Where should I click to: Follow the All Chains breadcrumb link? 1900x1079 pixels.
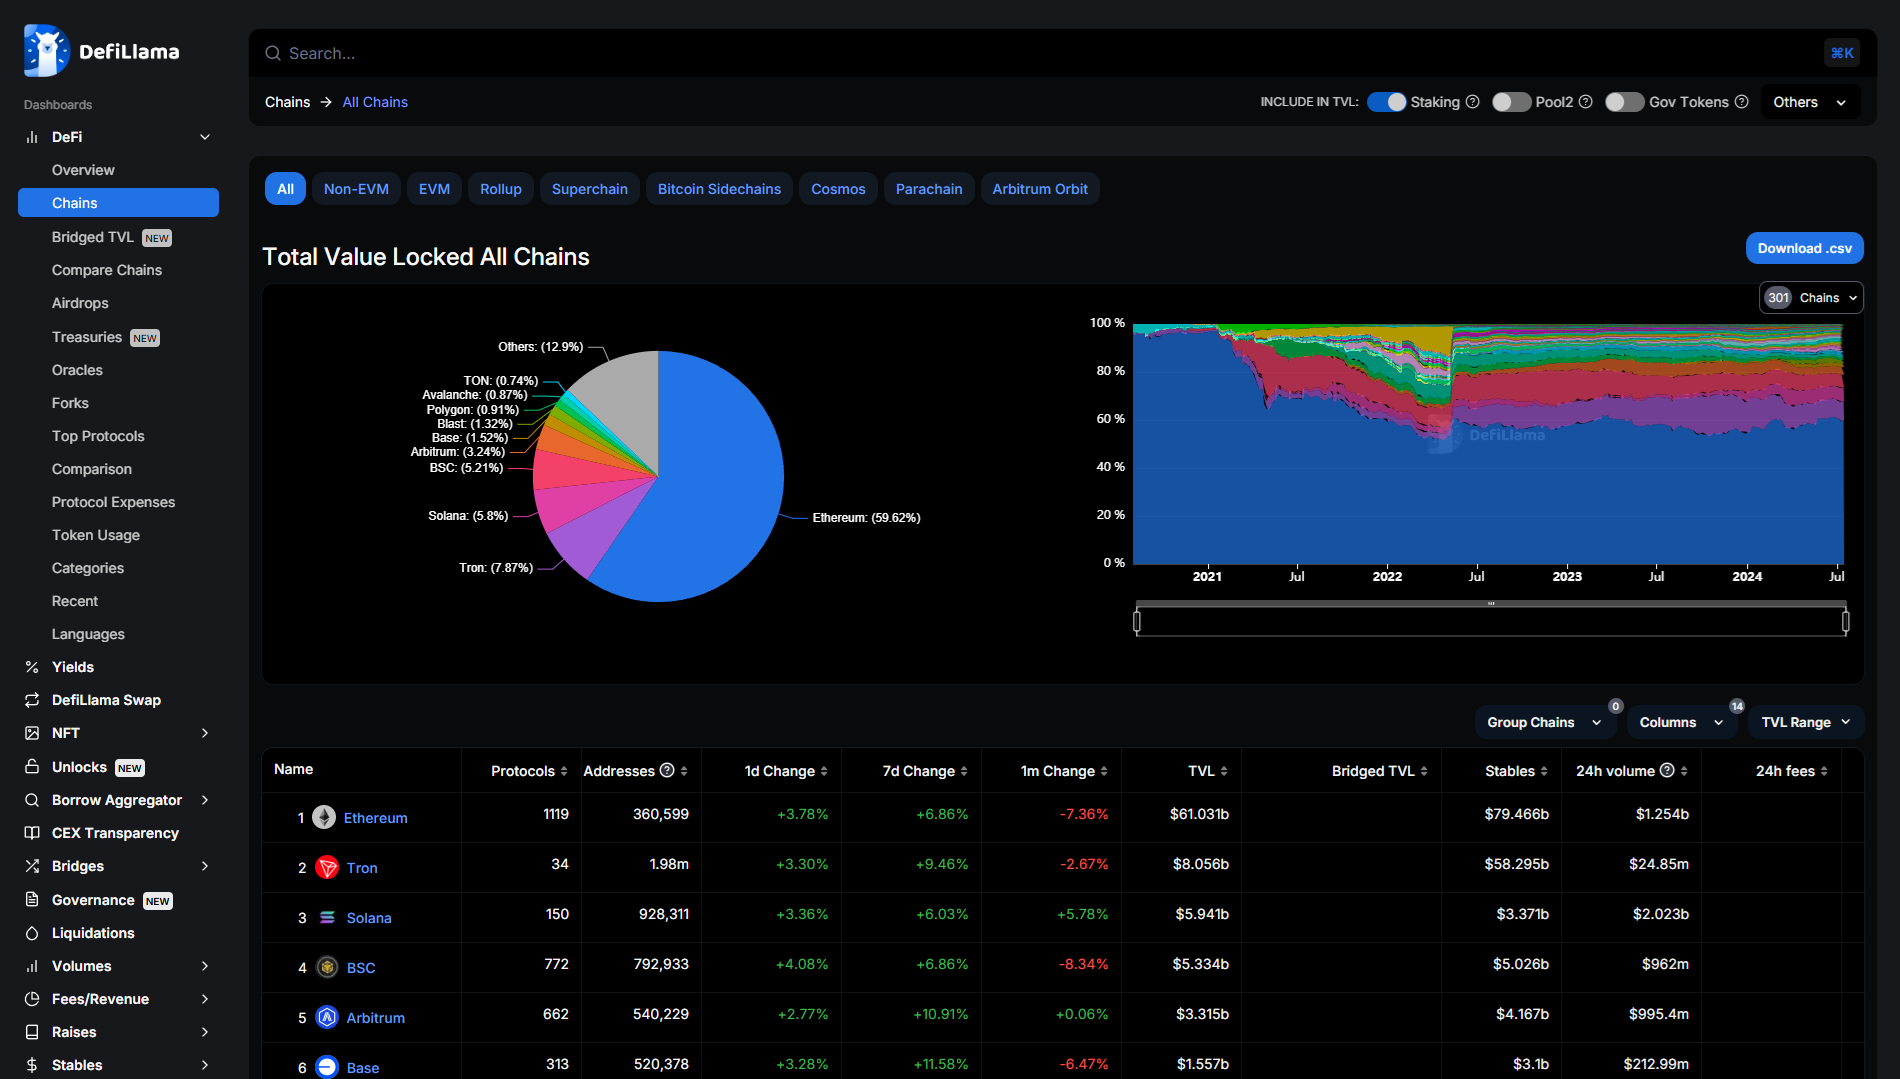(x=375, y=102)
